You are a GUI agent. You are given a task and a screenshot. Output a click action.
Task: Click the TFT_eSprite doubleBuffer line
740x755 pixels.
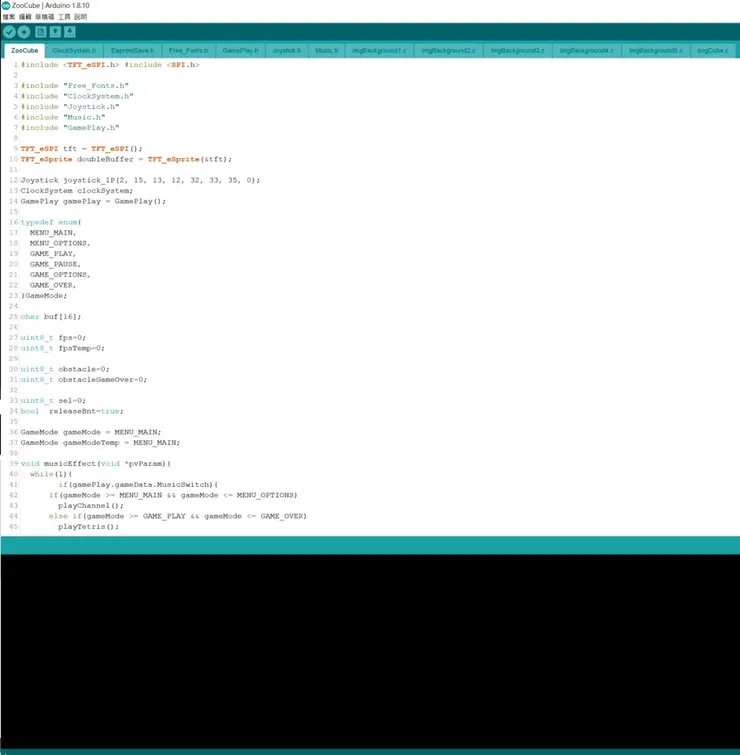coord(126,159)
